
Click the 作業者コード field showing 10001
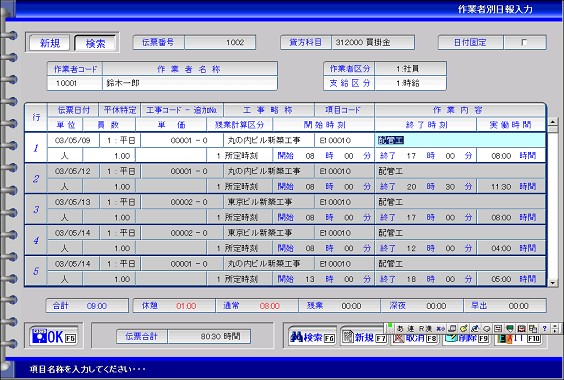(x=75, y=83)
